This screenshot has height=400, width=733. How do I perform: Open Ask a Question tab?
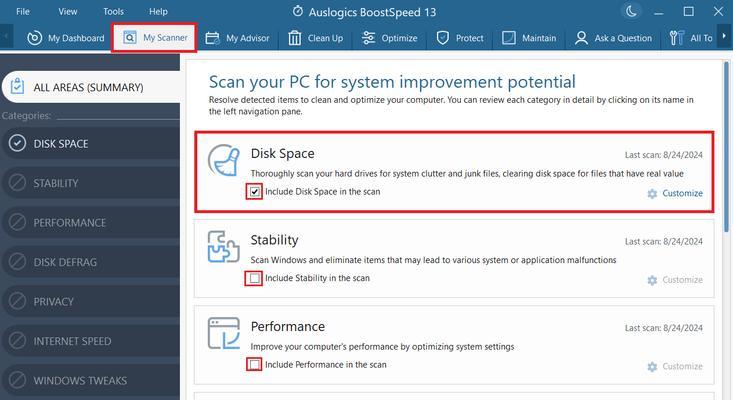(x=613, y=38)
